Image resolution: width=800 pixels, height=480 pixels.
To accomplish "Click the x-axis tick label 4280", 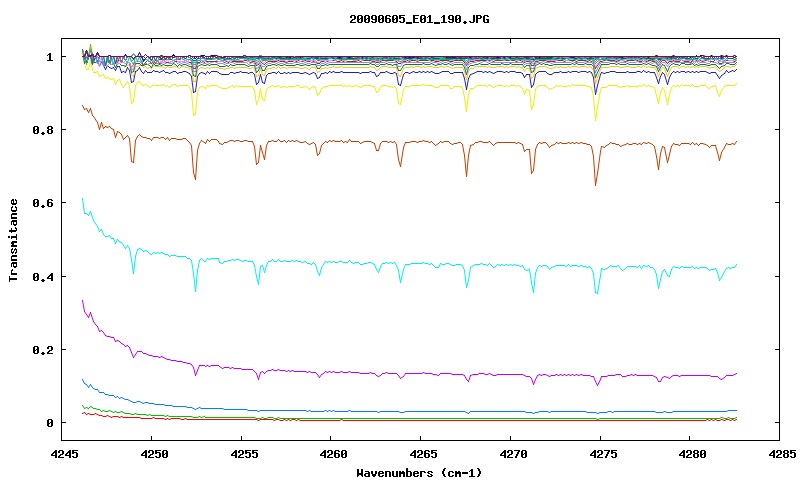I will tap(690, 453).
